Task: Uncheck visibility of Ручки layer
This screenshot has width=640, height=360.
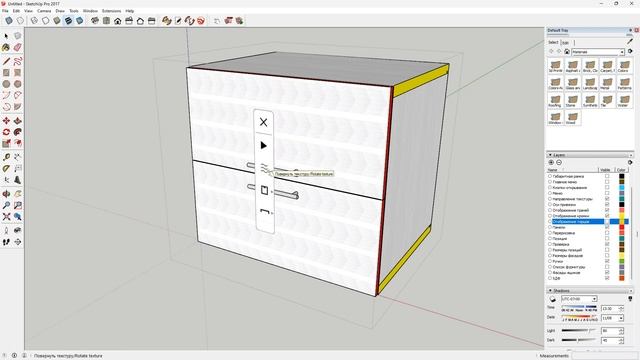Action: 607,261
